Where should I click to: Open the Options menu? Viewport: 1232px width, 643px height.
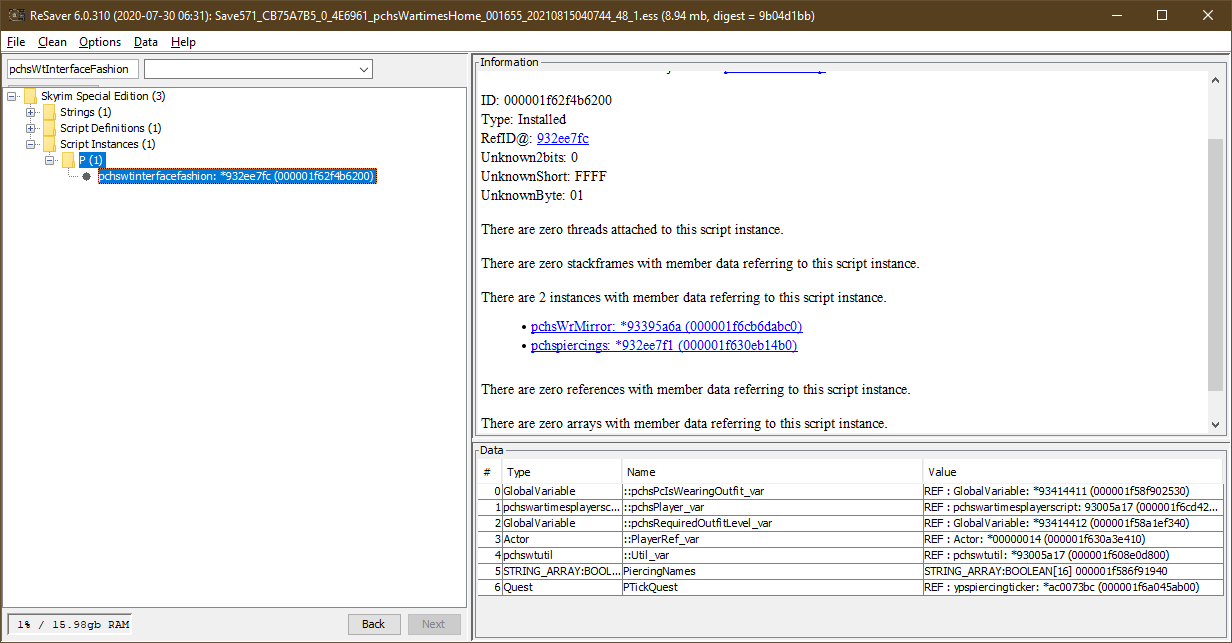pos(100,42)
